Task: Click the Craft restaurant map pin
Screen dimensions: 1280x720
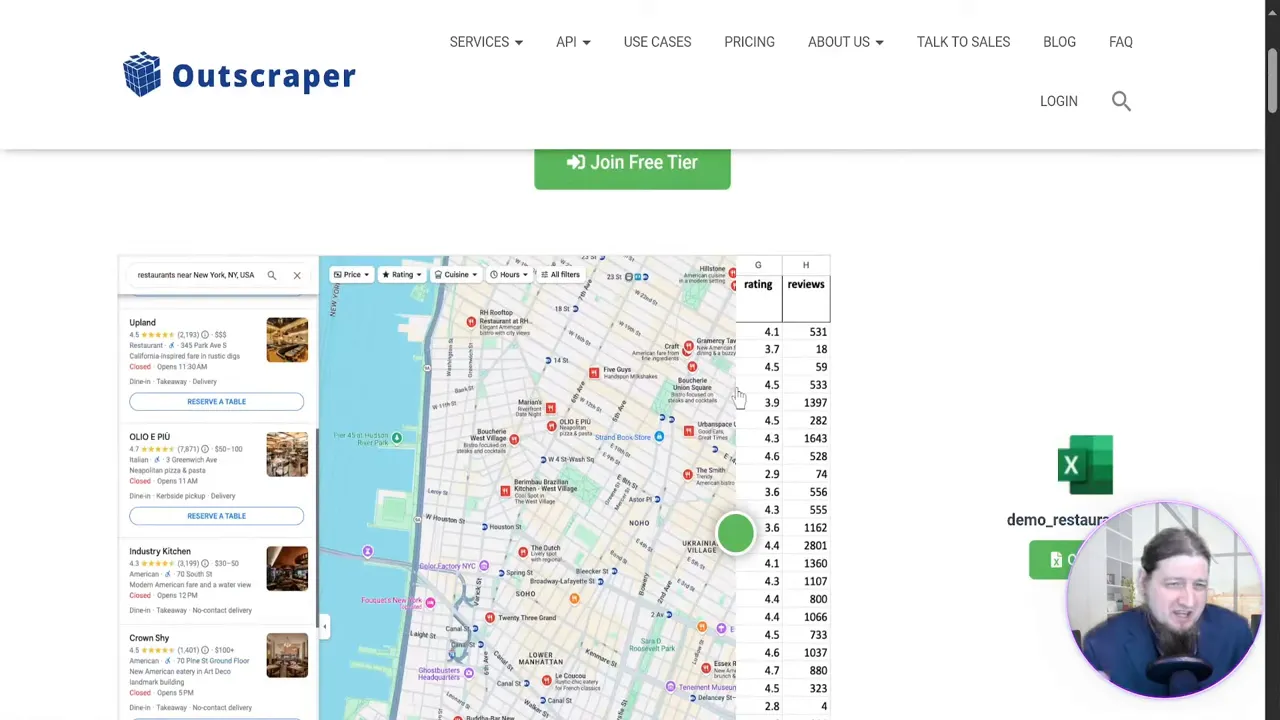Action: tap(688, 347)
